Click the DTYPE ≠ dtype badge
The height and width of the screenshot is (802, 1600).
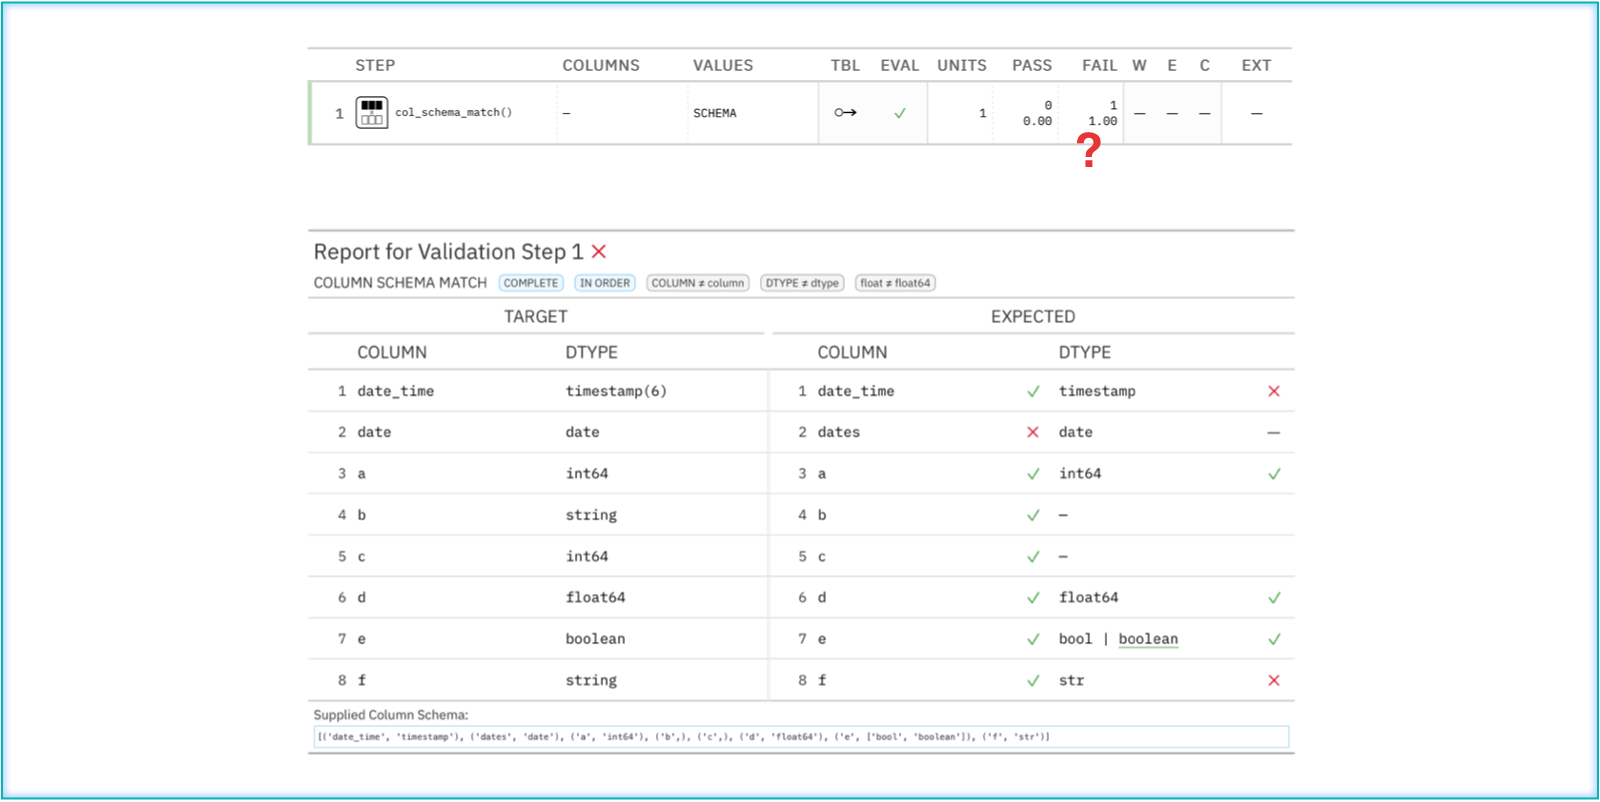tap(802, 283)
